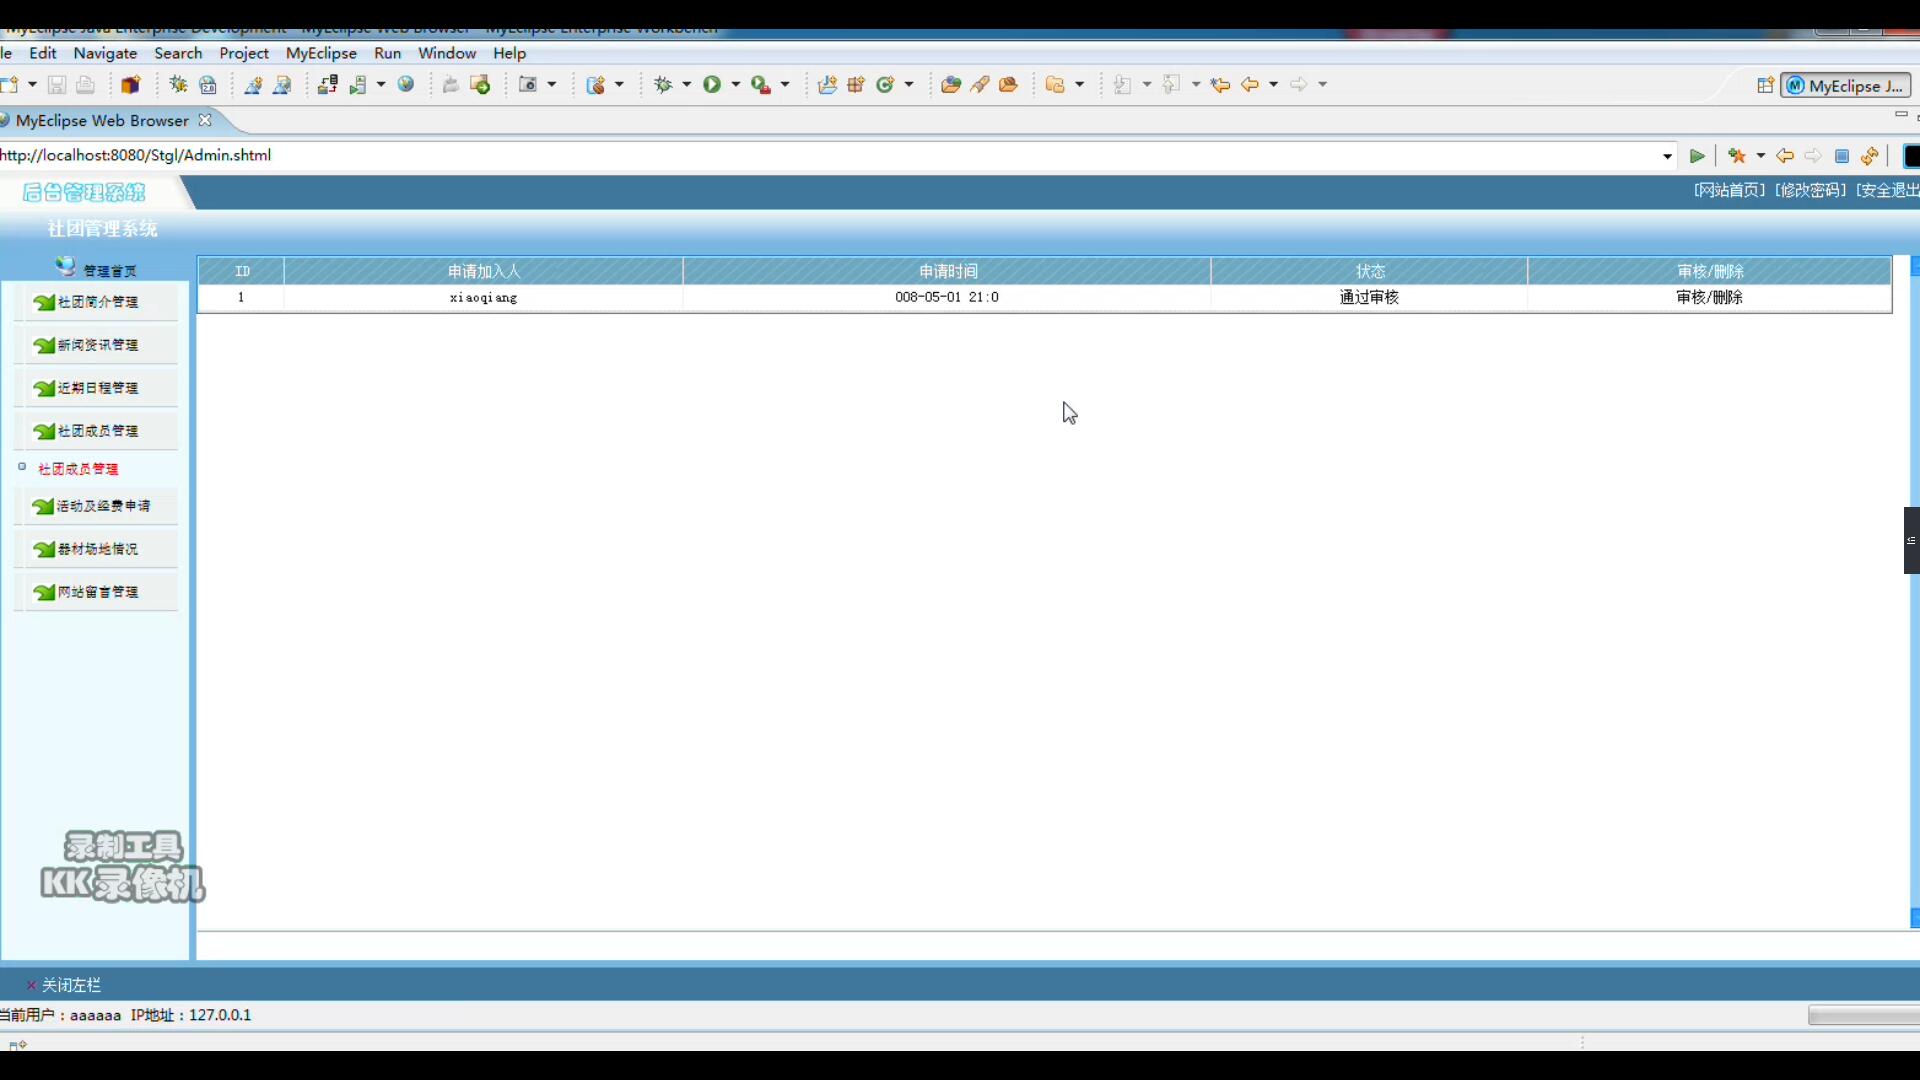Viewport: 1920px width, 1080px height.
Task: Click the 申请时间 column header
Action: (x=948, y=271)
